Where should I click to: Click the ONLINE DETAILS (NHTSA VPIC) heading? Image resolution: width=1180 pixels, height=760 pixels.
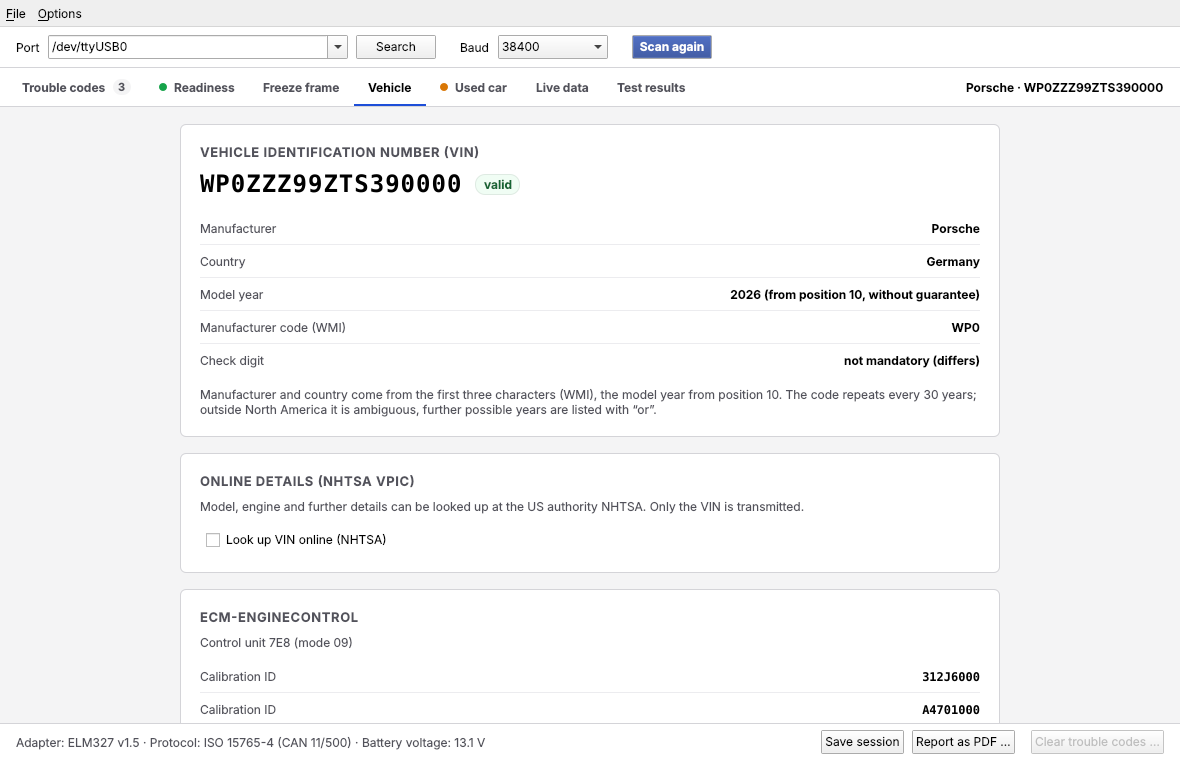point(307,482)
